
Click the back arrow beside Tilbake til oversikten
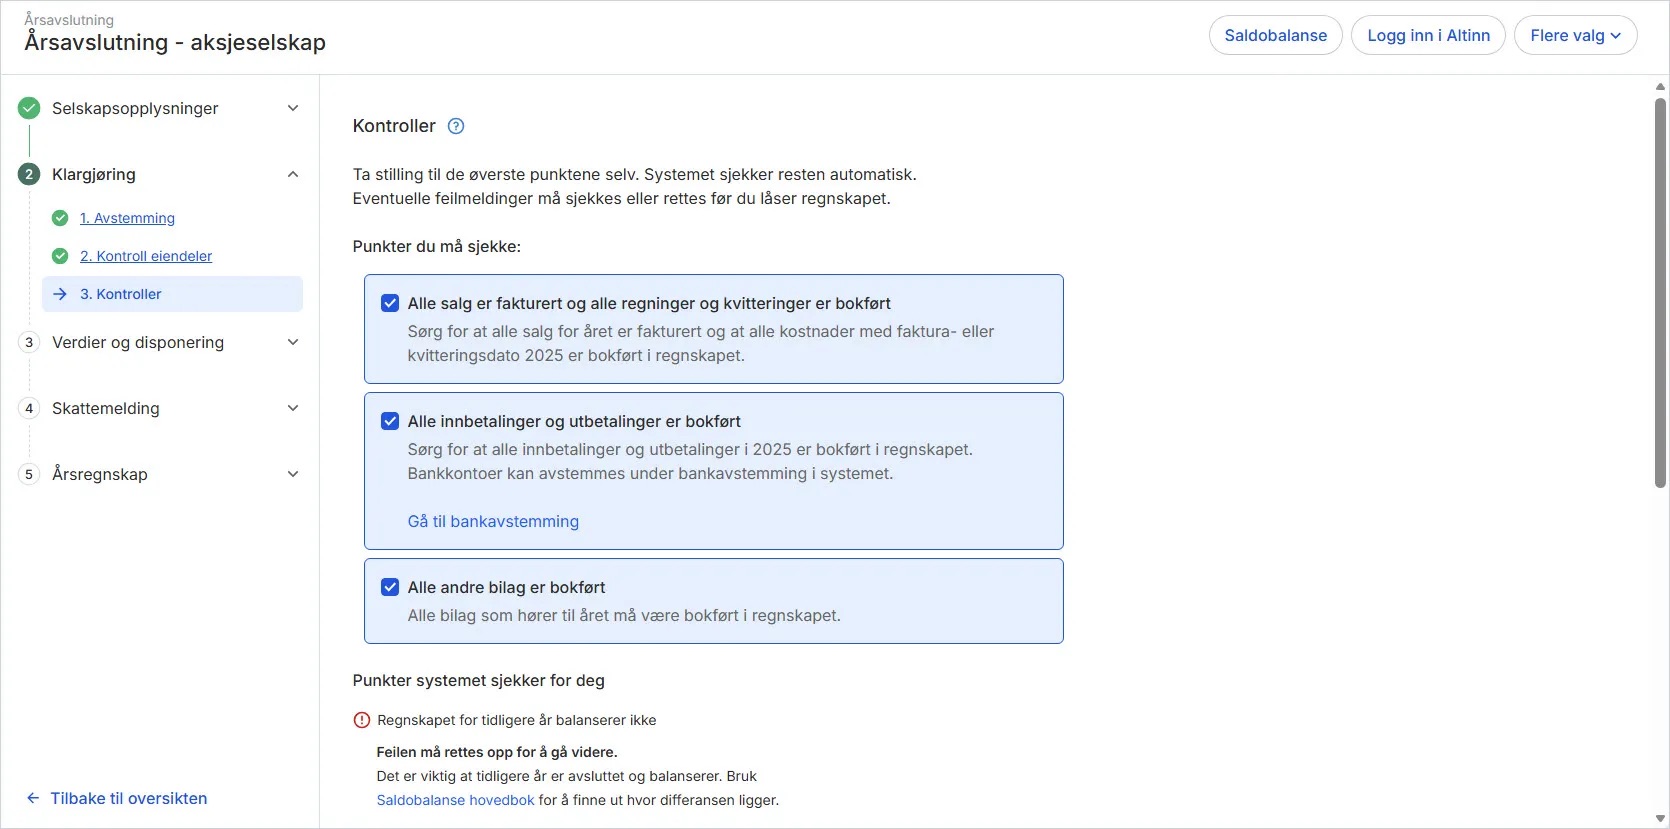pyautogui.click(x=33, y=798)
